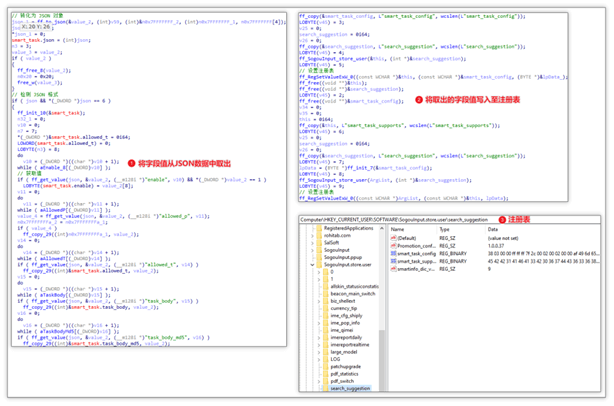
Task: Select the biz_shellext tree key
Action: (x=343, y=301)
